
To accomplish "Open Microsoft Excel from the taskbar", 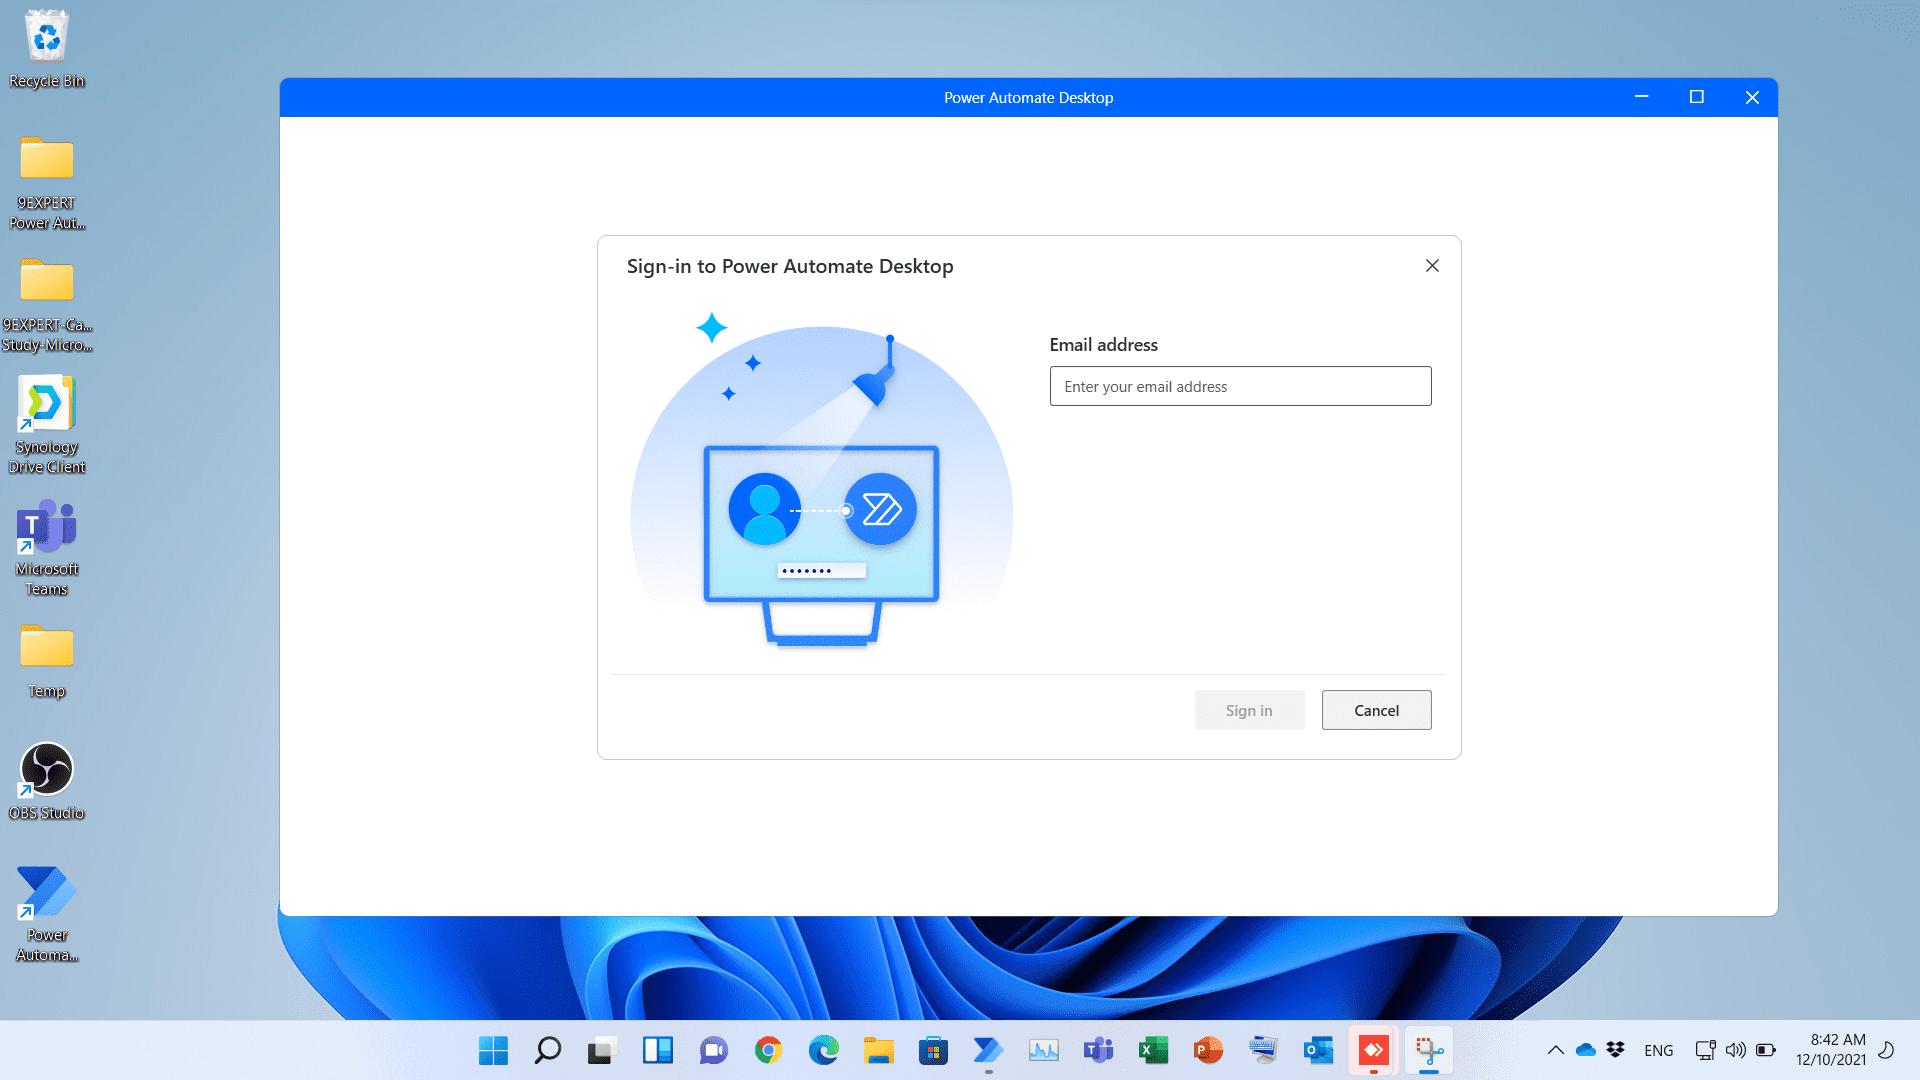I will click(1153, 1050).
